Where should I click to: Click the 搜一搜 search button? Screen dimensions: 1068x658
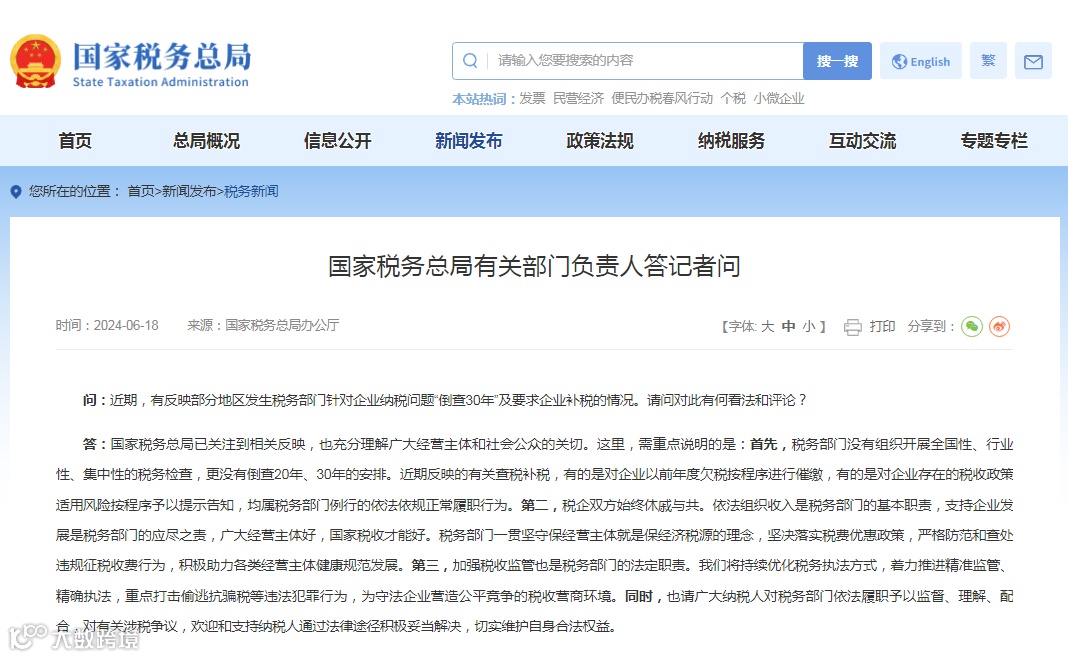(837, 61)
